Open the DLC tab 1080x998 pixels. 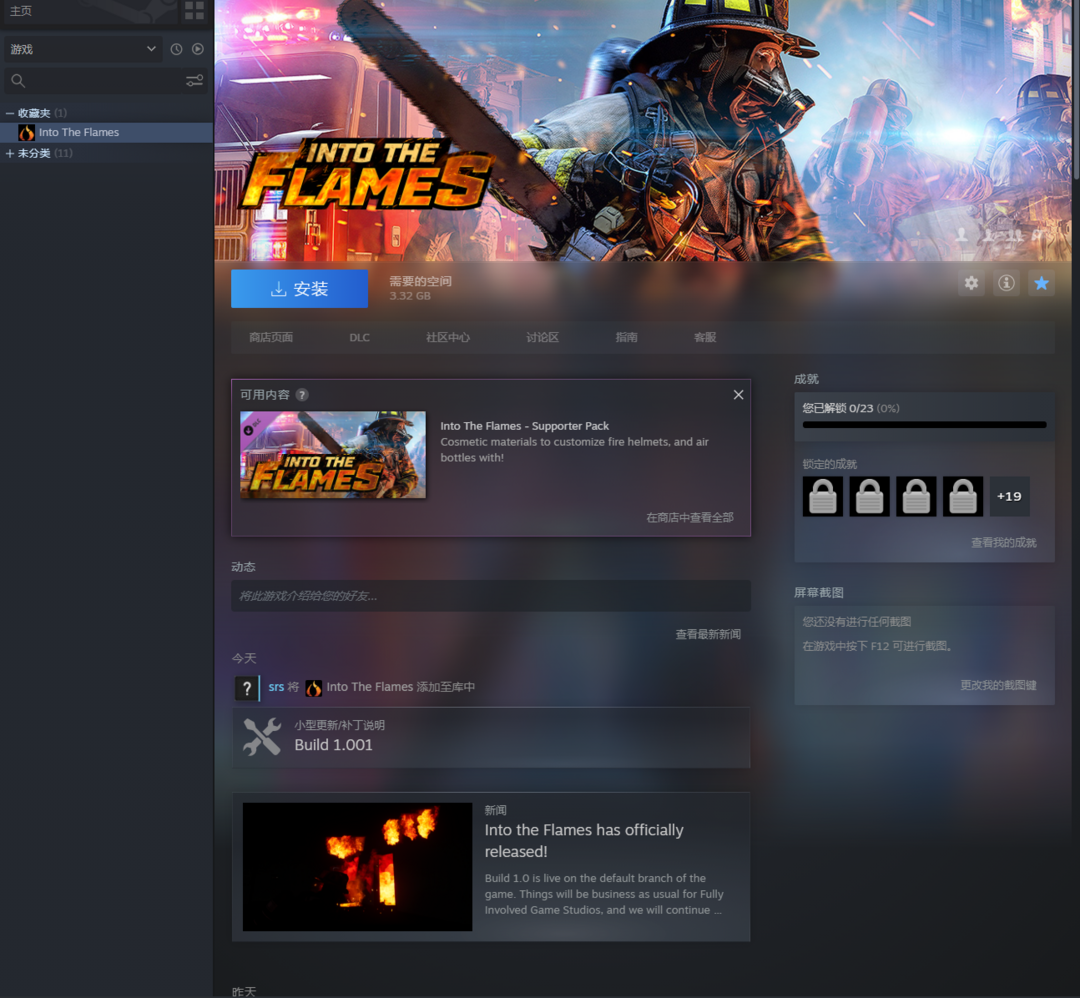[360, 337]
